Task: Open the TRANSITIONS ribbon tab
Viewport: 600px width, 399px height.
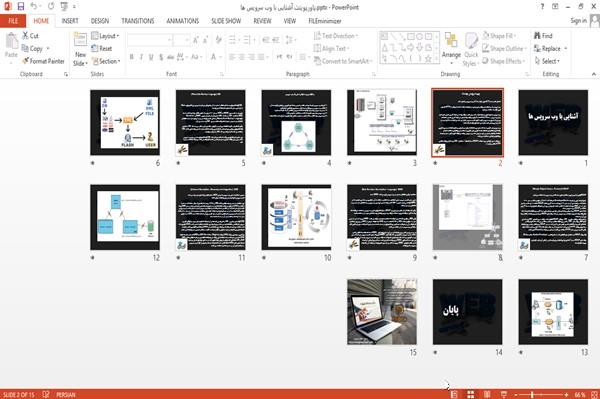Action: click(x=138, y=21)
